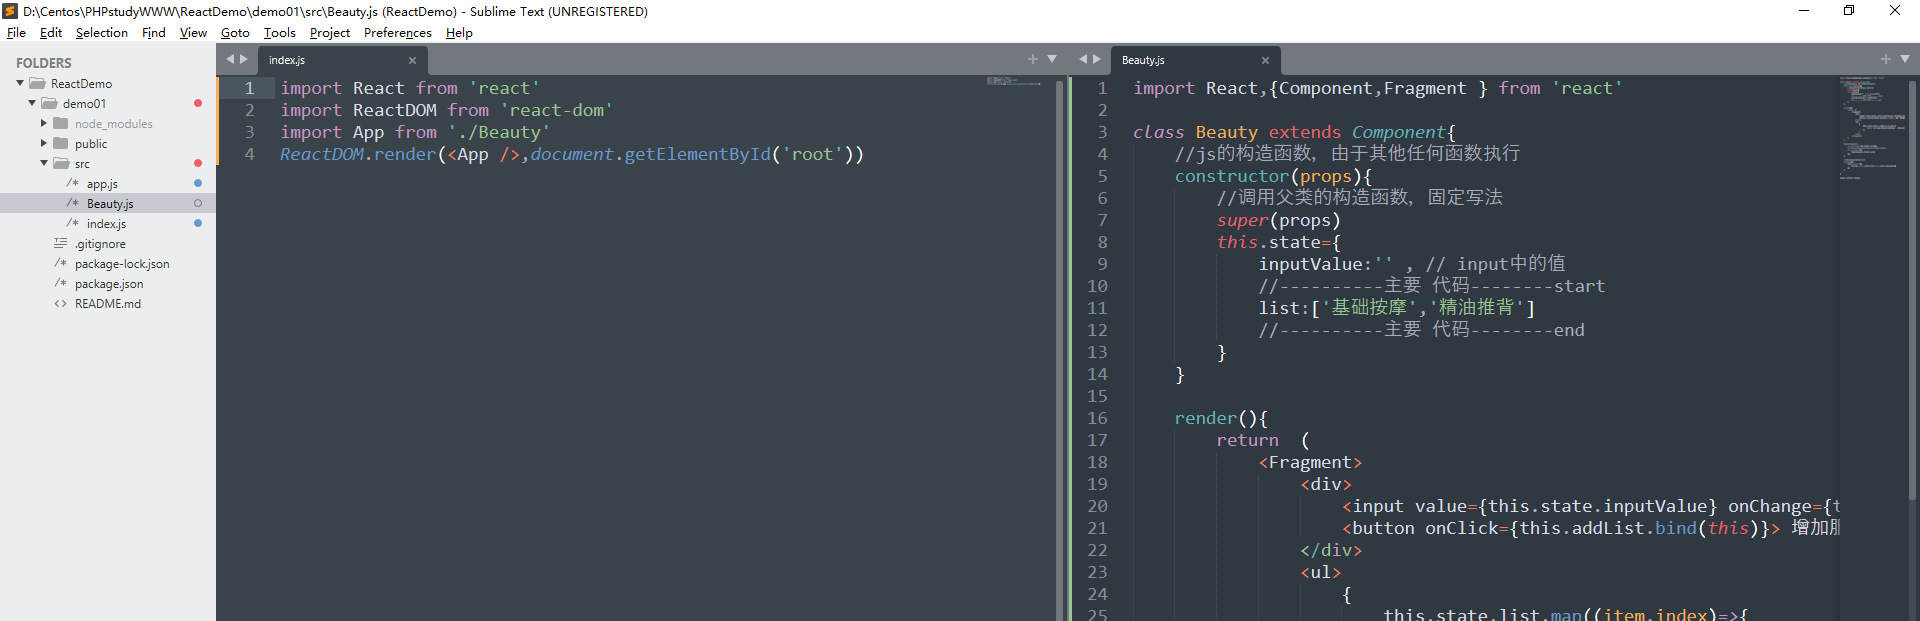Screen dimensions: 1920x621
Task: Open README.md in the sidebar
Action: pos(108,304)
